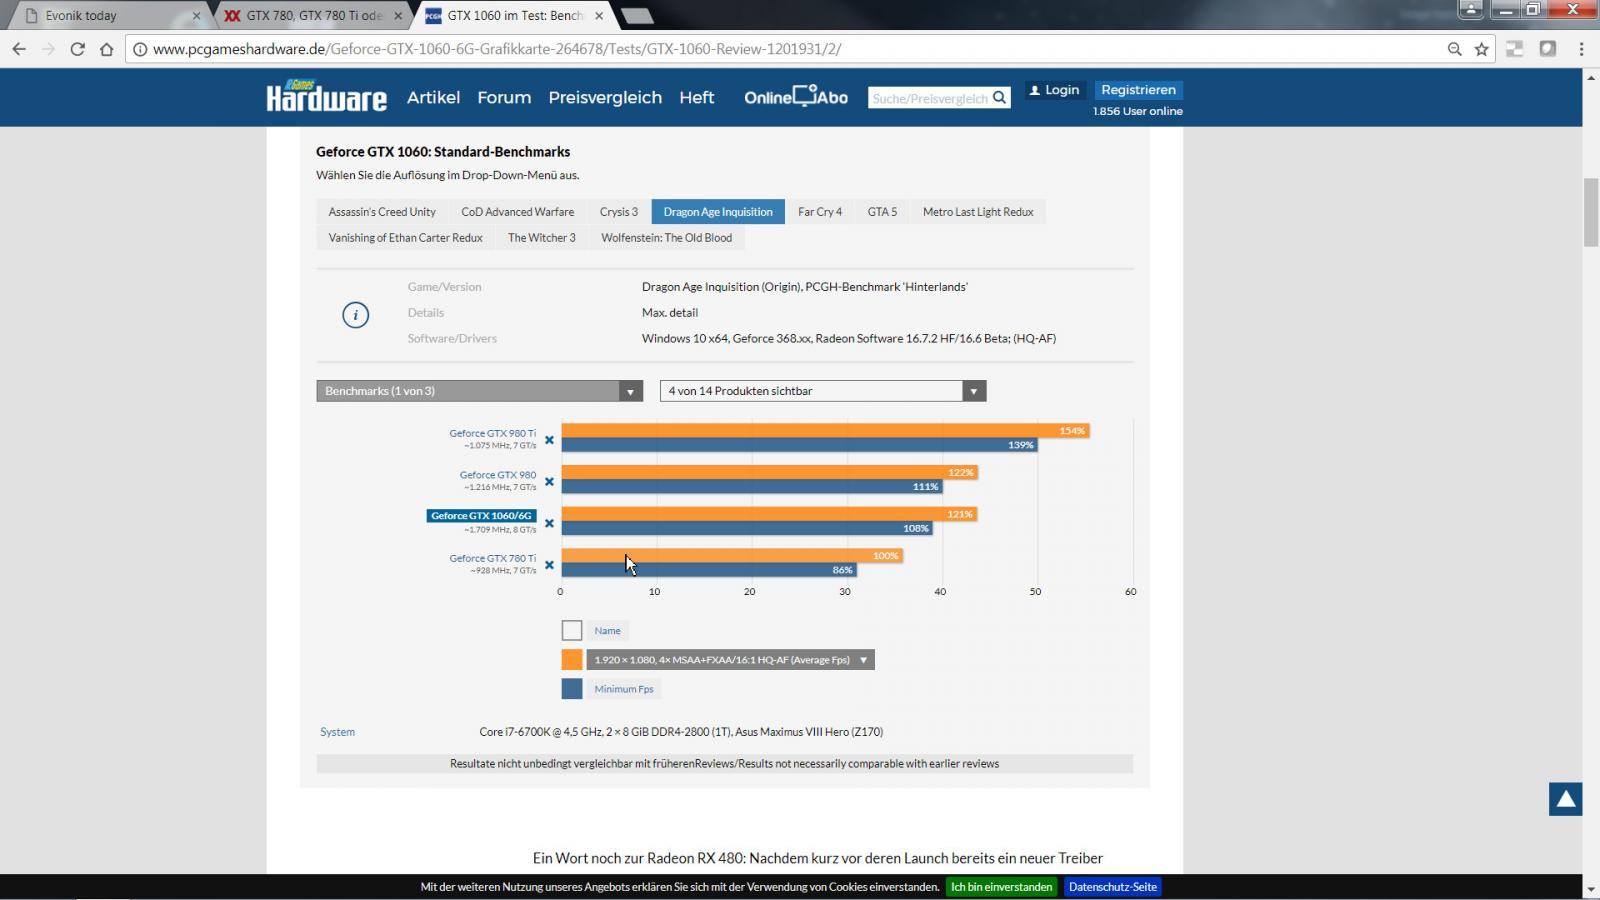Click the Geforce GTX 980 label
This screenshot has height=900, width=1600.
(x=498, y=475)
